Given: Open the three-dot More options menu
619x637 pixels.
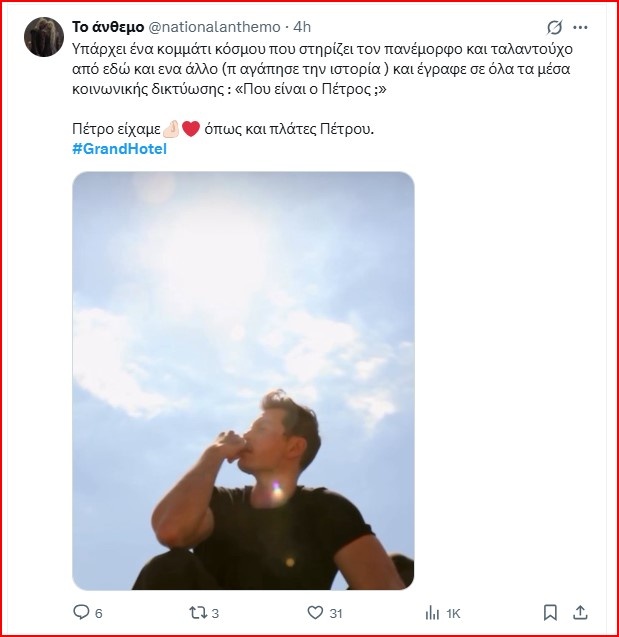Looking at the screenshot, I should 584,27.
